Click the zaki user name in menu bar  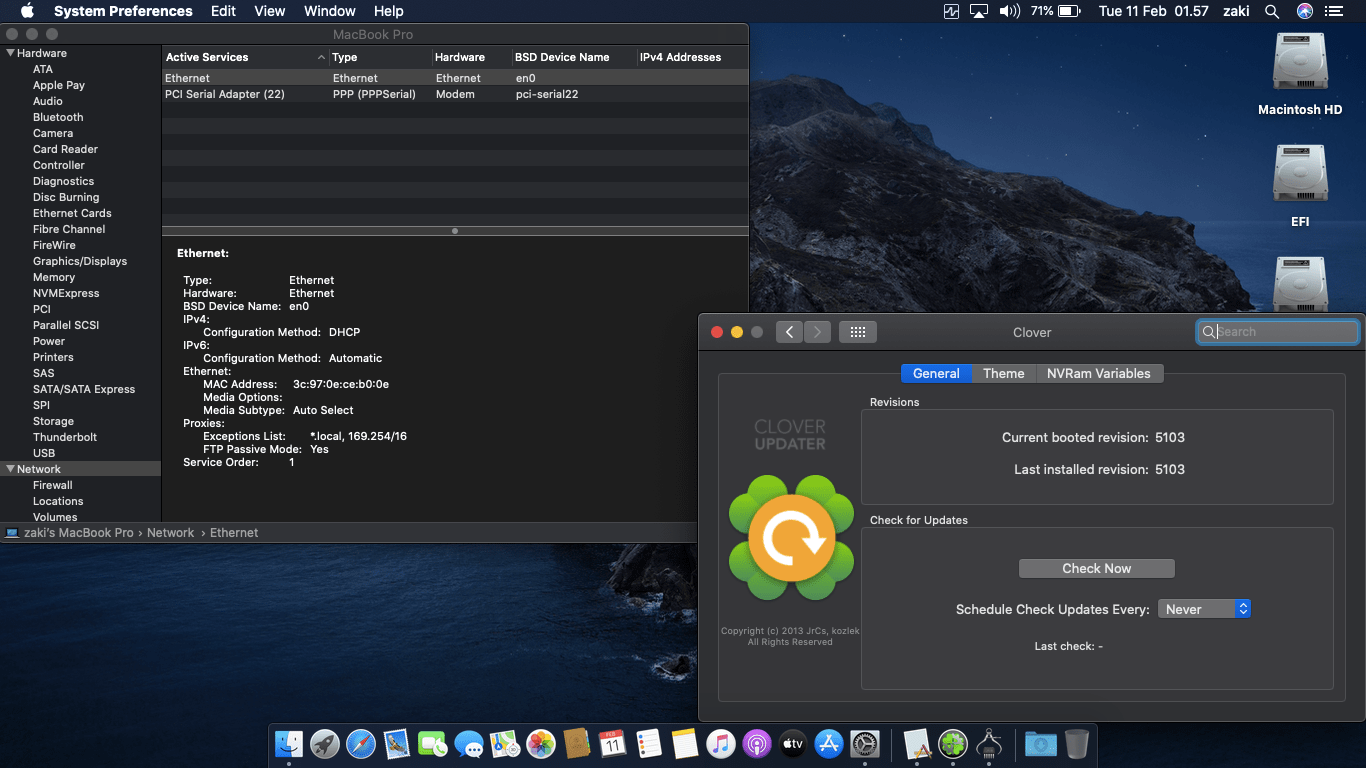(x=1236, y=11)
